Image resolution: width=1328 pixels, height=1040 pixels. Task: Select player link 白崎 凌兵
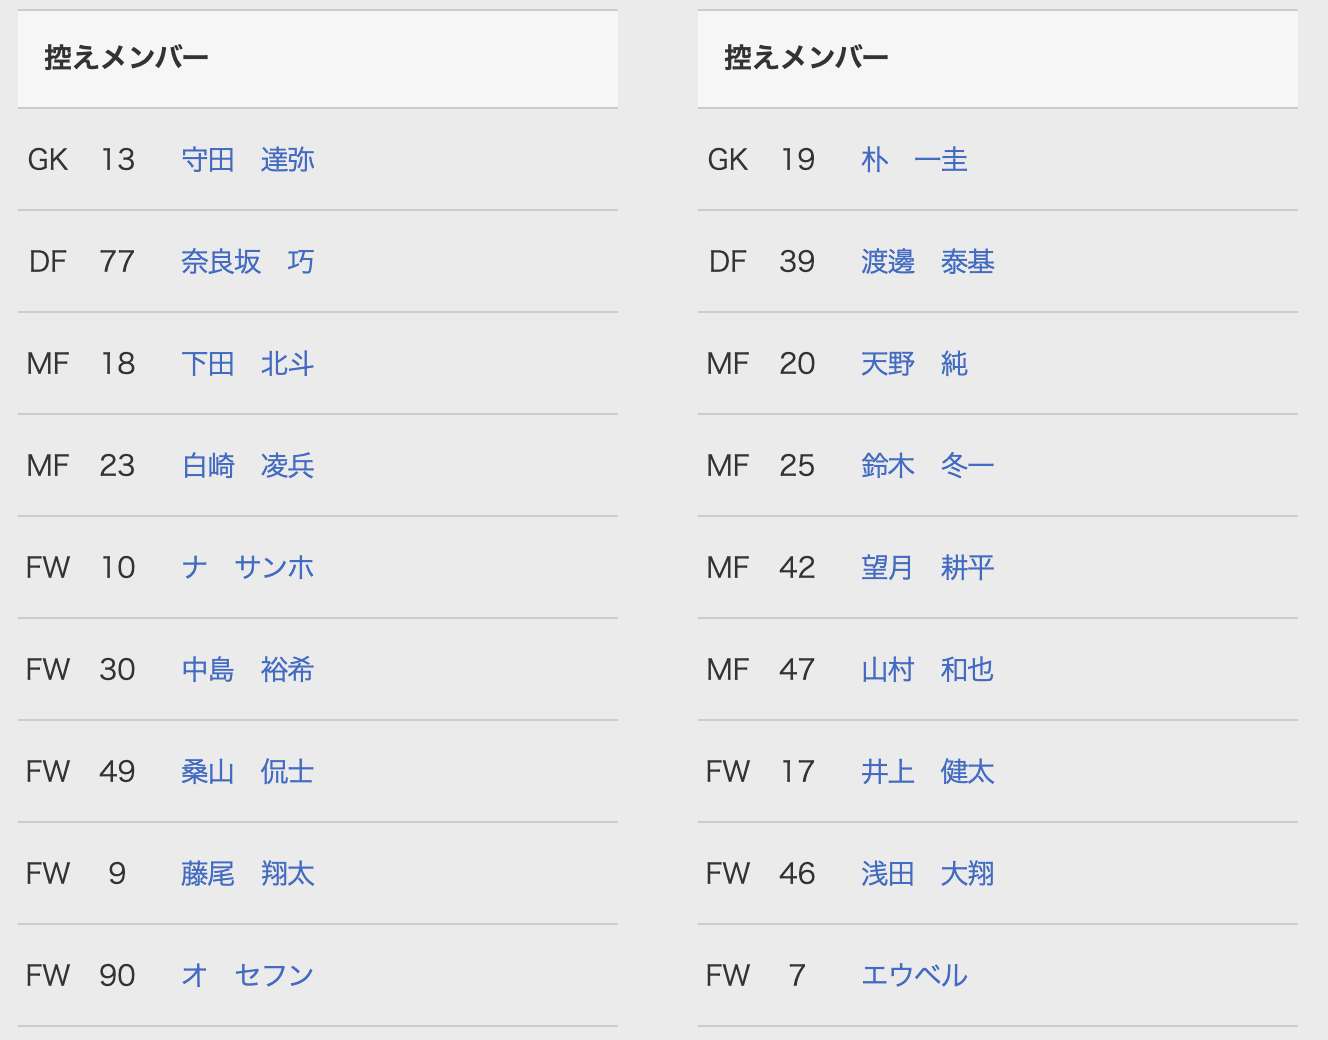click(247, 466)
